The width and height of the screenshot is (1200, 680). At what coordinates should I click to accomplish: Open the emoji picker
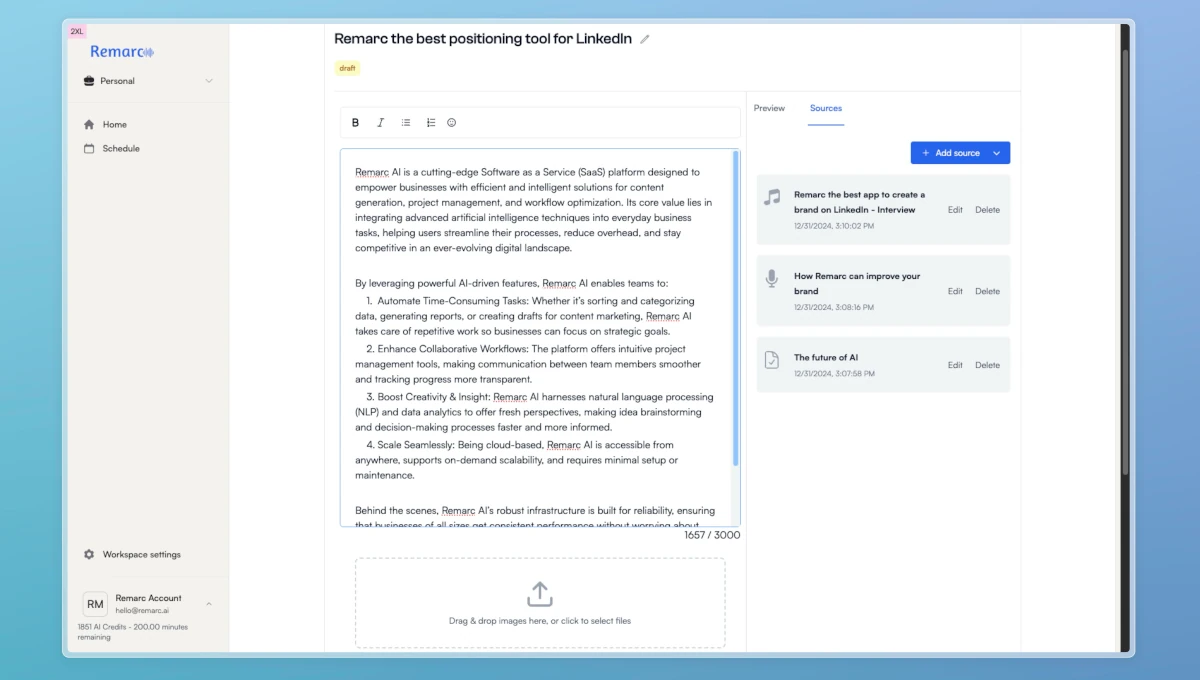click(x=451, y=123)
